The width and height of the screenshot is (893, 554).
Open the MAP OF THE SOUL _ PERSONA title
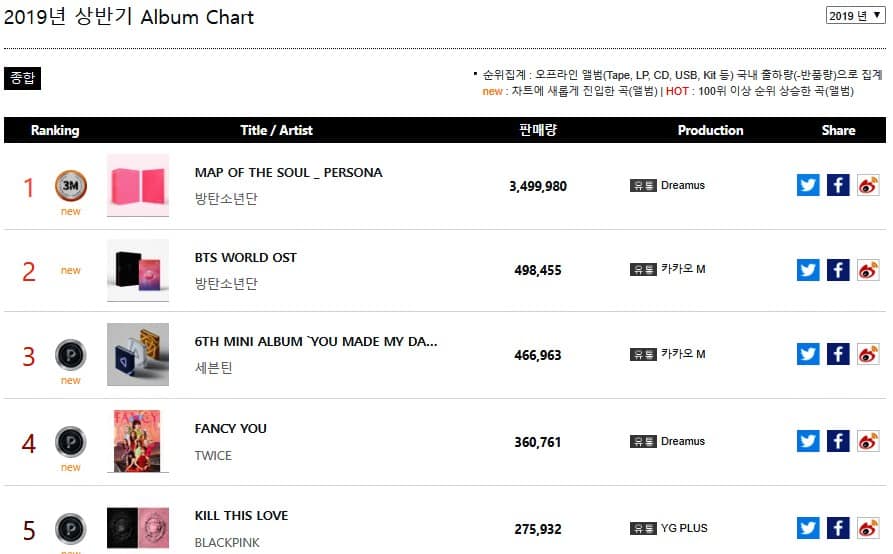pyautogui.click(x=288, y=172)
